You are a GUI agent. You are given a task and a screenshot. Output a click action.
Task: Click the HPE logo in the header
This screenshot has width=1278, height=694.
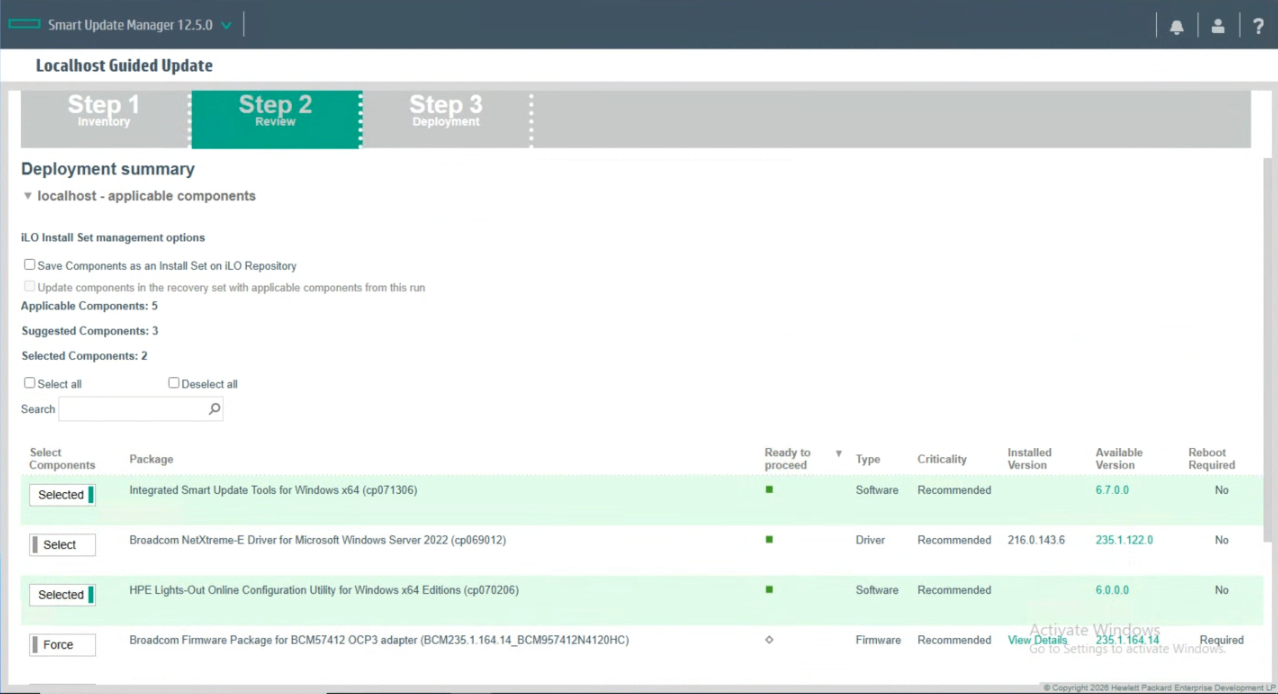(x=25, y=25)
